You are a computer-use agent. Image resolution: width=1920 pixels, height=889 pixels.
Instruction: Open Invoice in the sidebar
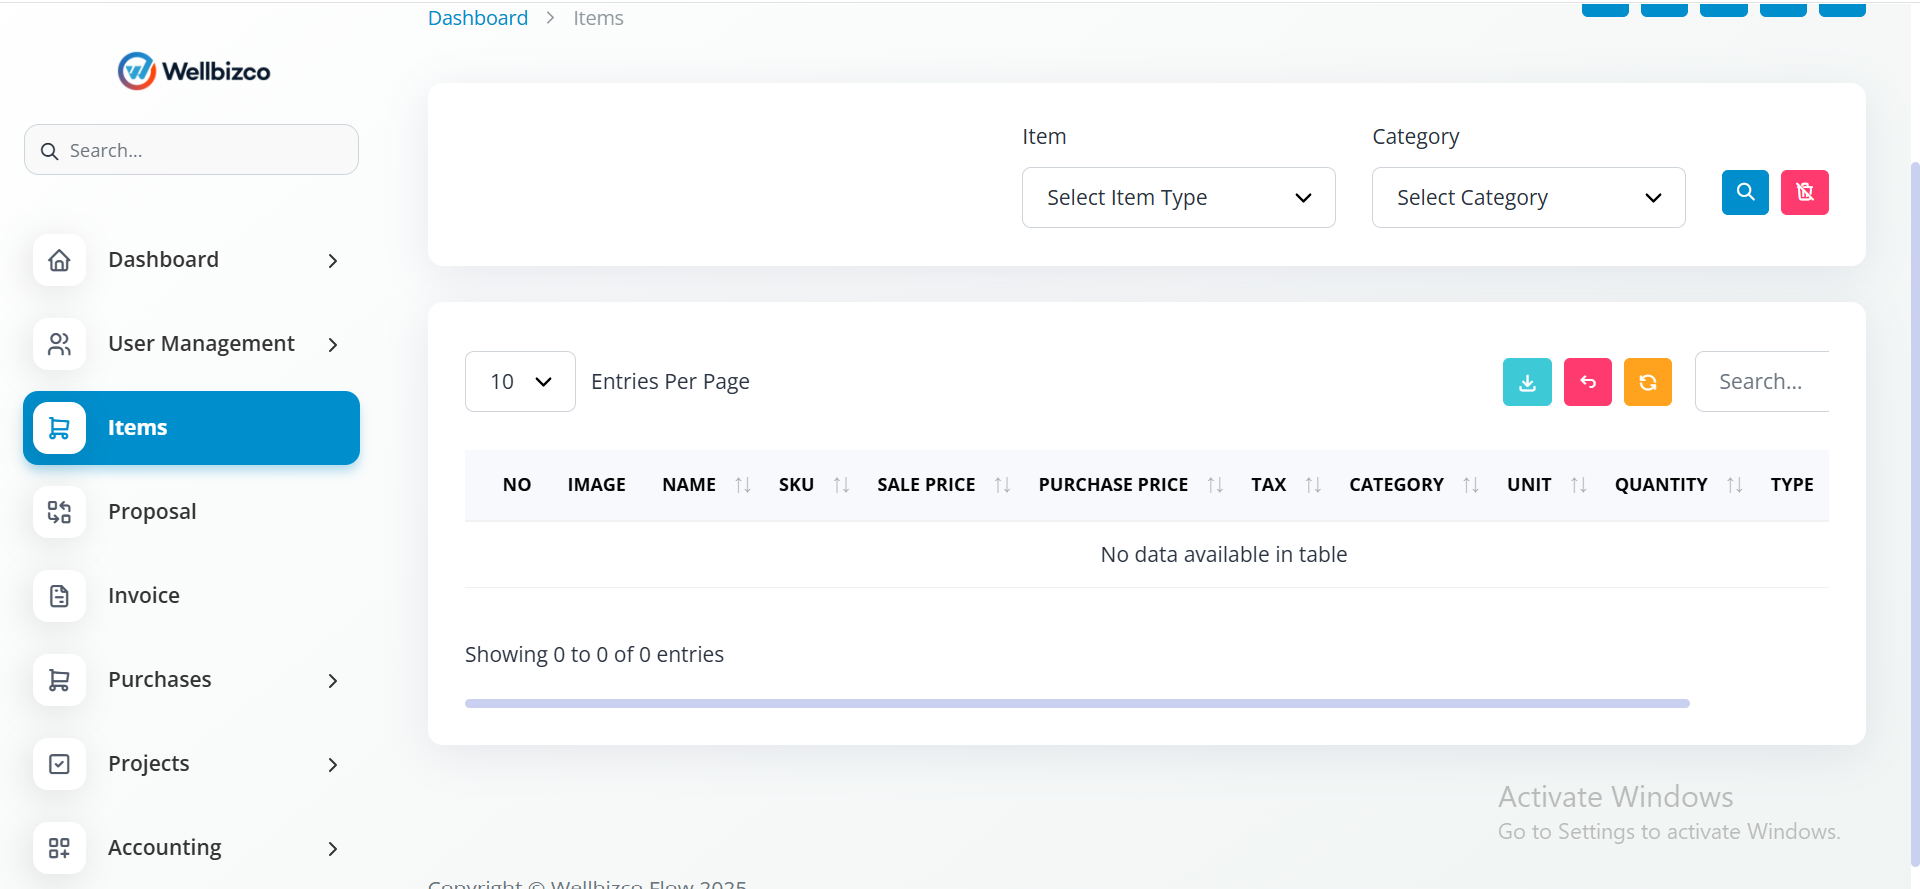pyautogui.click(x=191, y=596)
